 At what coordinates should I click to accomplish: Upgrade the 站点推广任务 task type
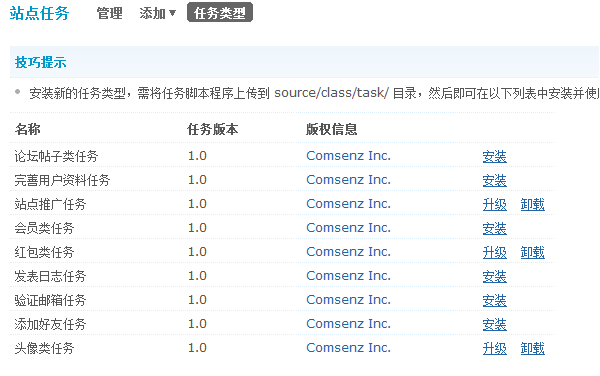494,204
